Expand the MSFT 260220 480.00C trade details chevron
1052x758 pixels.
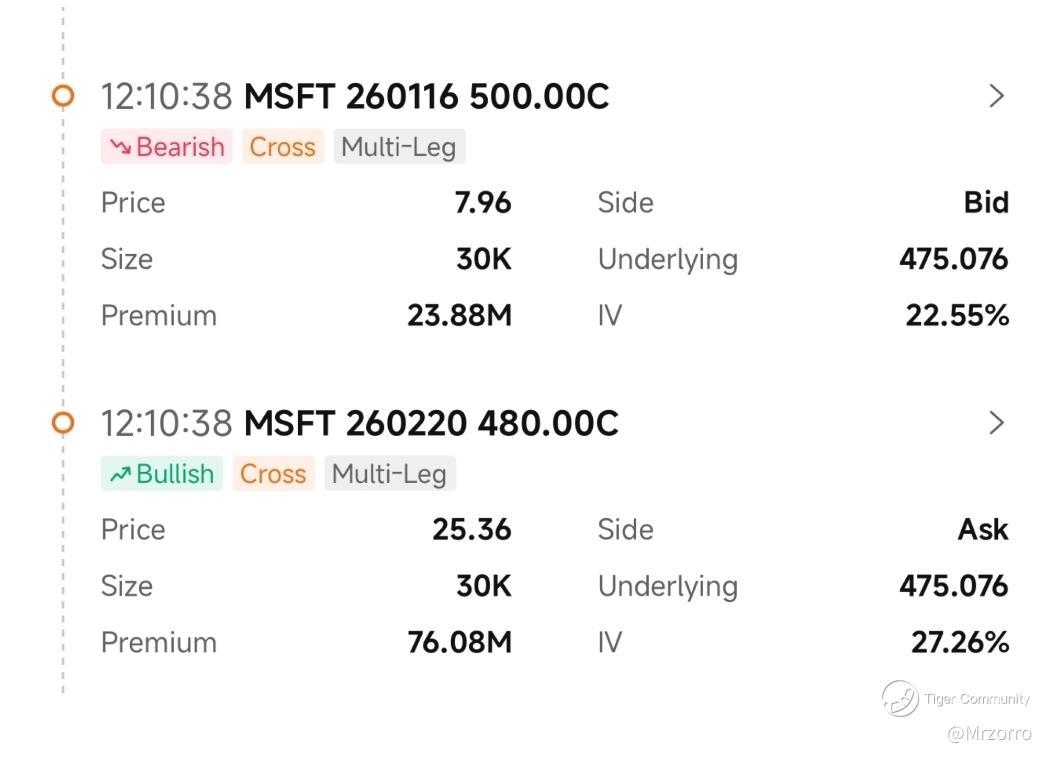(996, 423)
